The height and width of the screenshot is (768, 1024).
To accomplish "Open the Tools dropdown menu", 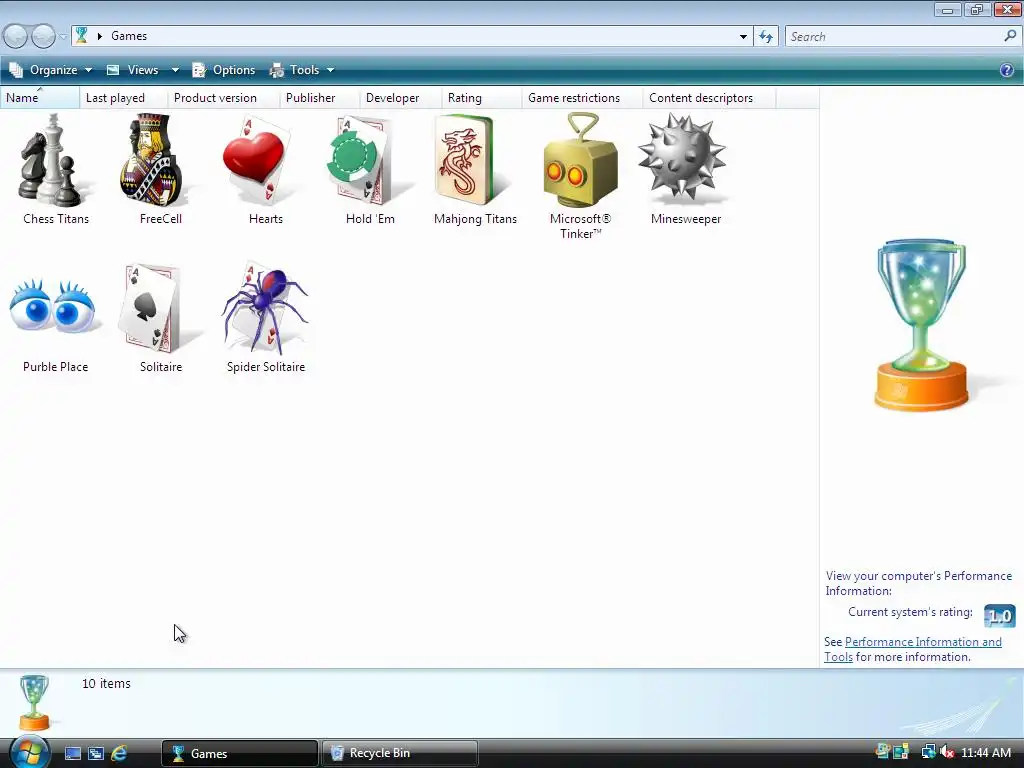I will click(302, 70).
